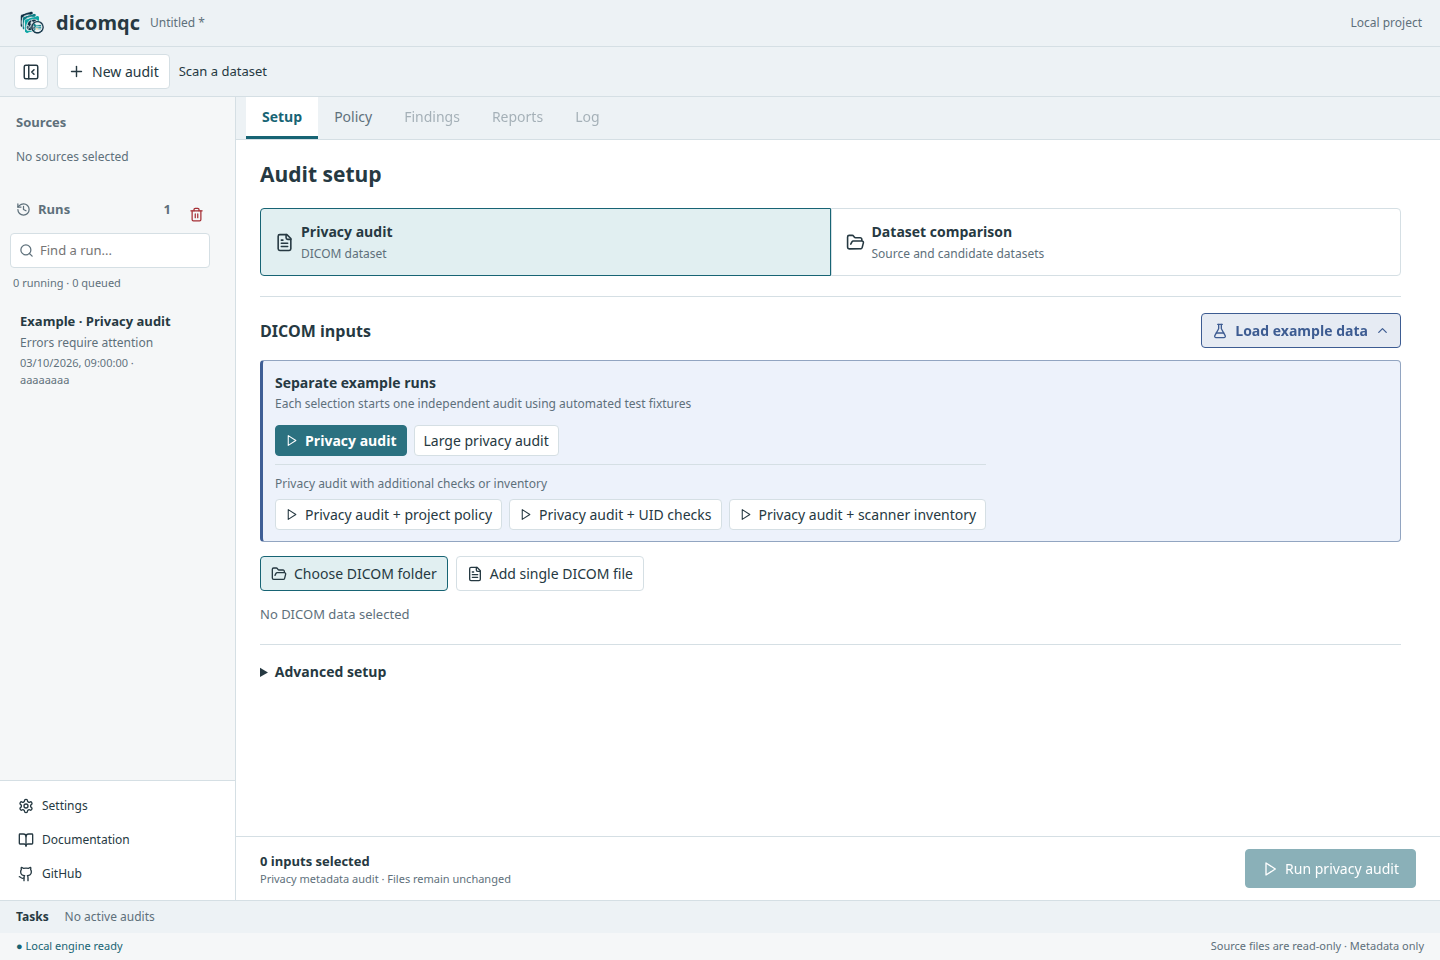Viewport: 1440px width, 960px height.
Task: Open the Reports tab
Action: coord(517,117)
